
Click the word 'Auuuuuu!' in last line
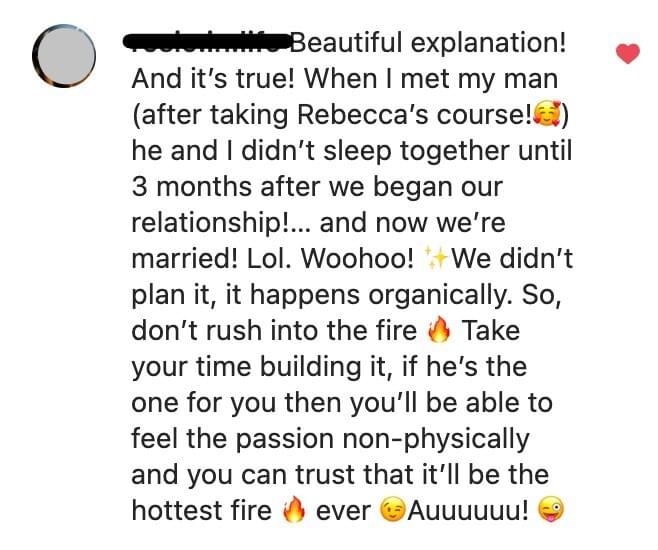pos(469,510)
